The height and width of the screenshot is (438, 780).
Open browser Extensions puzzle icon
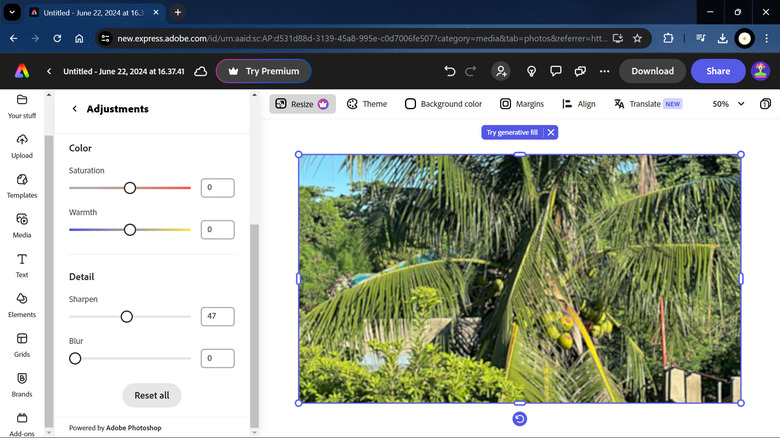point(668,38)
